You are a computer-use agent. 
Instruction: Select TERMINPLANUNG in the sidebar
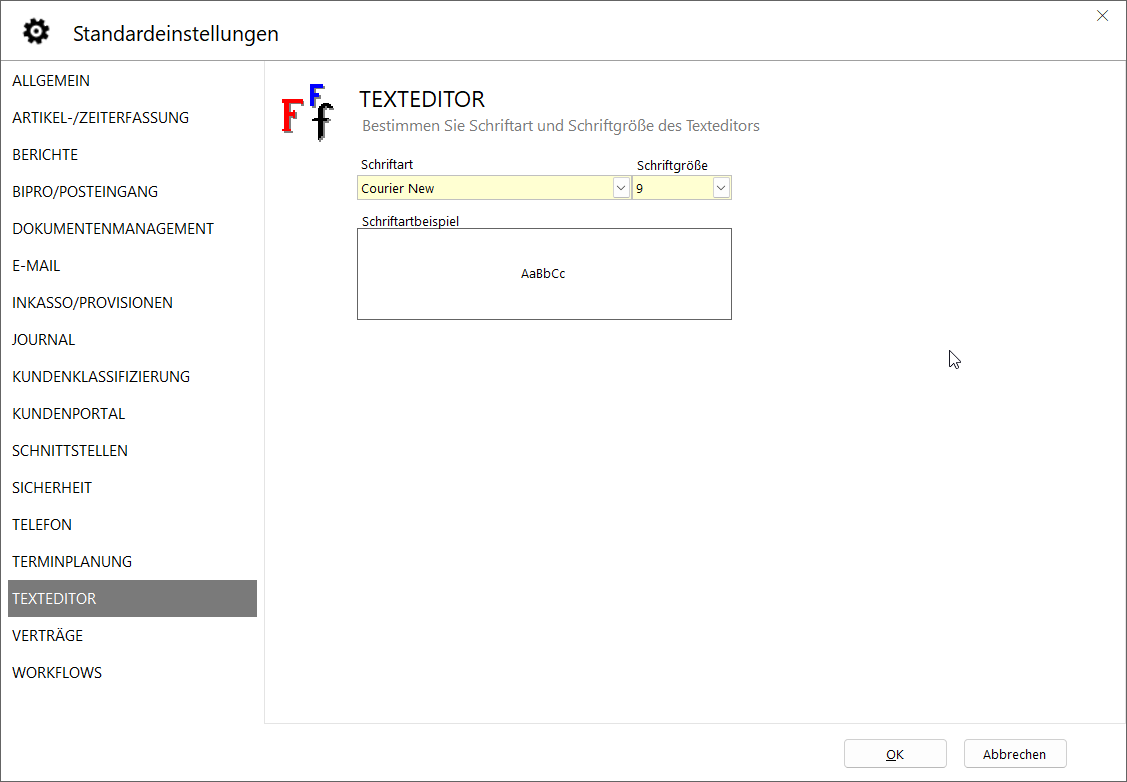(x=72, y=562)
